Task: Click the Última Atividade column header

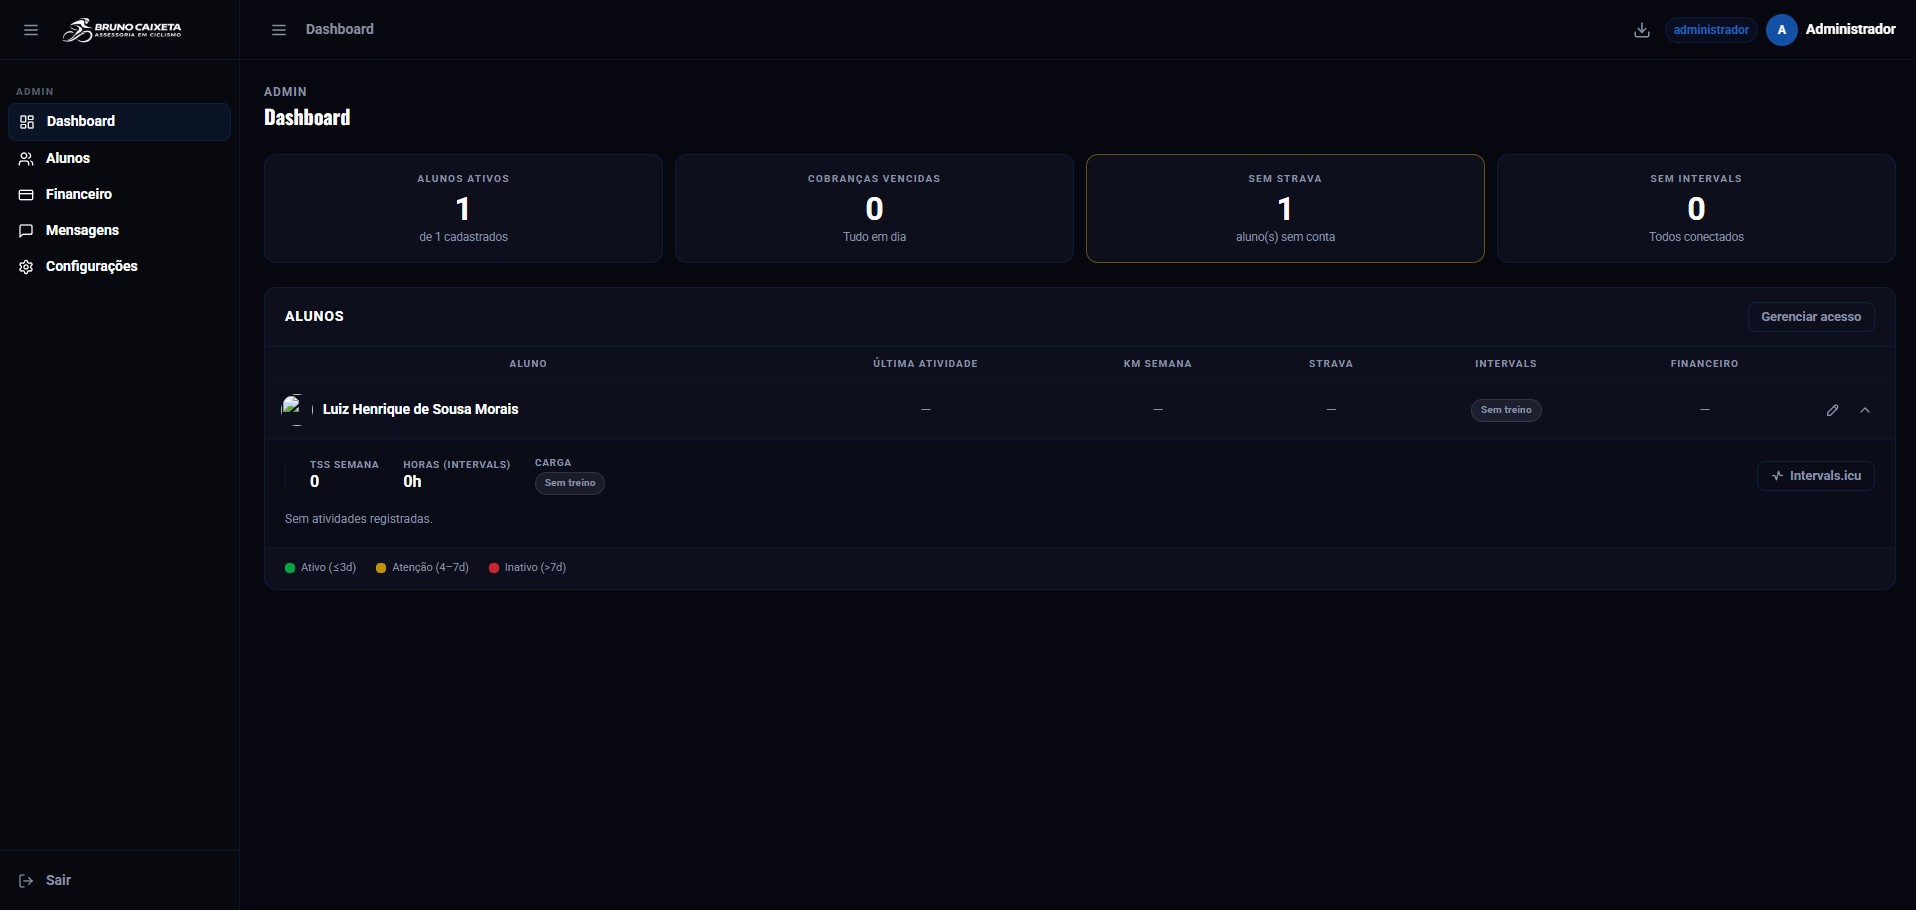Action: click(x=925, y=364)
